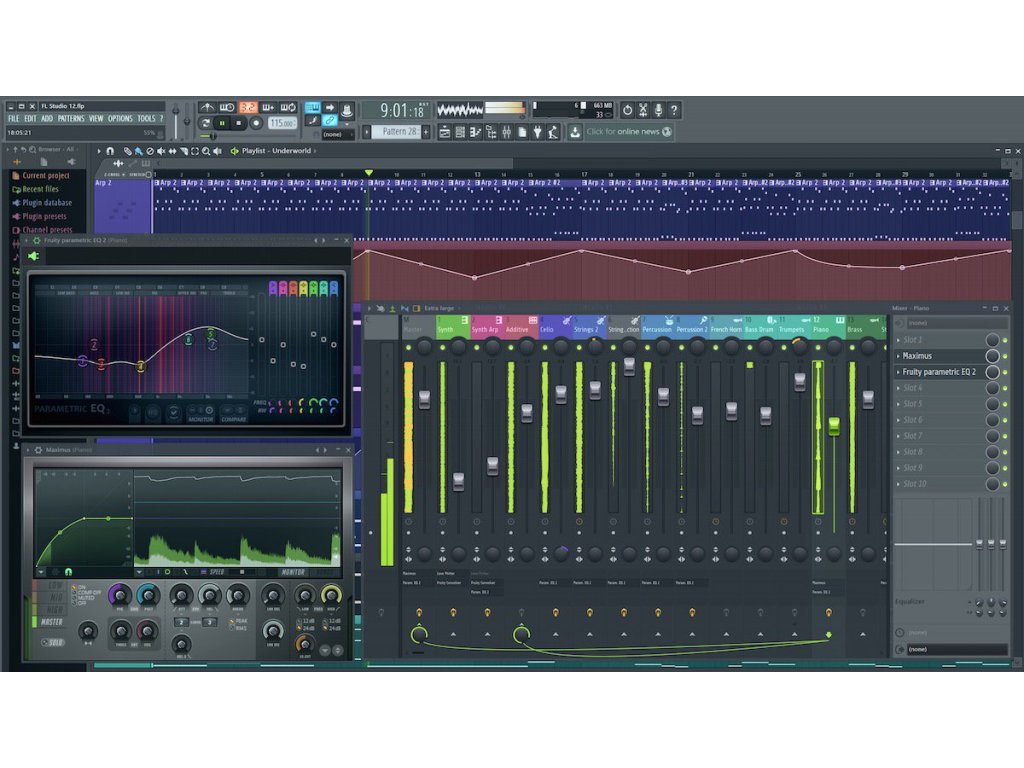Open the OPTIONS menu

click(x=120, y=119)
